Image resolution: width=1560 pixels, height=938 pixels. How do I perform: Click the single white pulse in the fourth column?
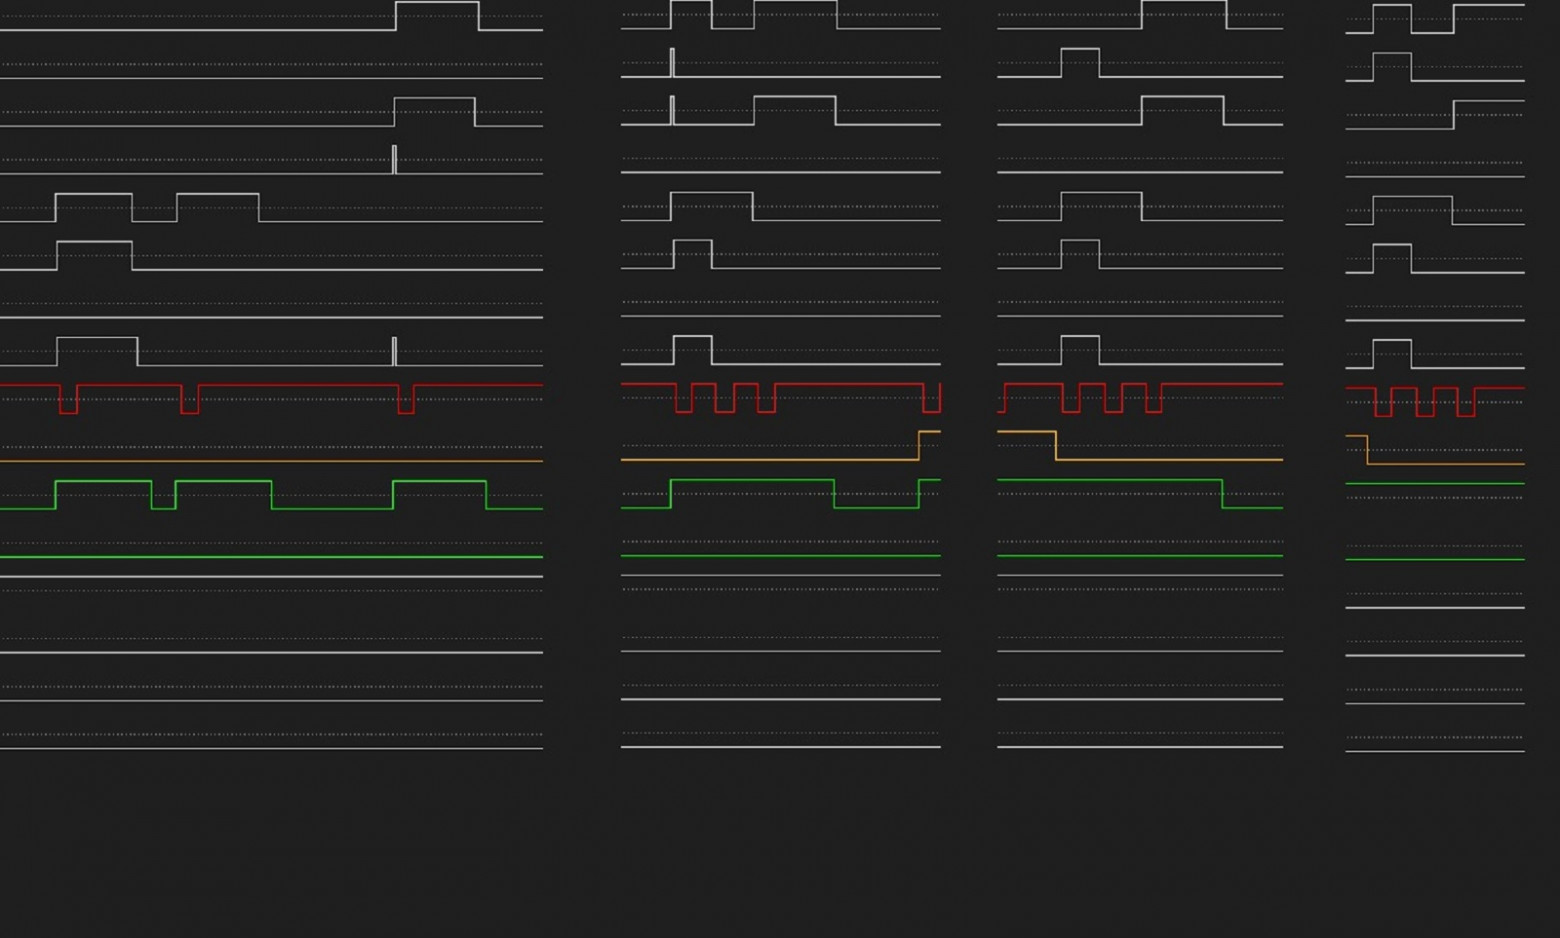1390,245
